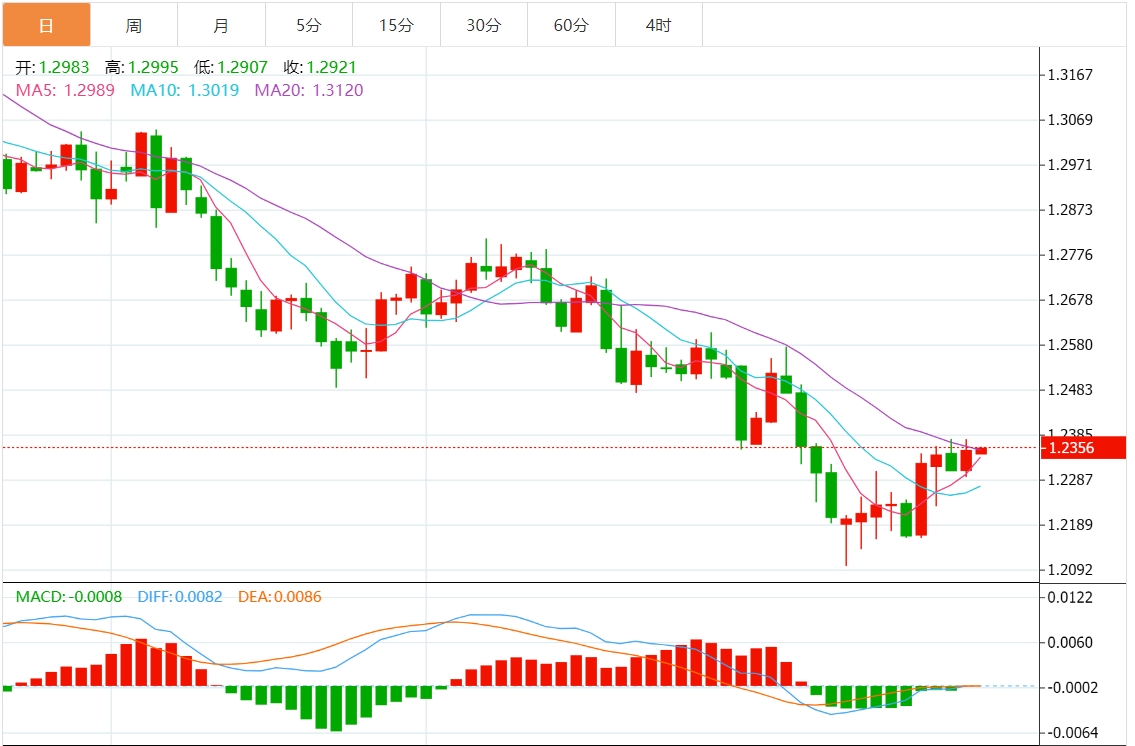Switch to the 月 monthly tab
The height and width of the screenshot is (746, 1135).
tap(221, 25)
